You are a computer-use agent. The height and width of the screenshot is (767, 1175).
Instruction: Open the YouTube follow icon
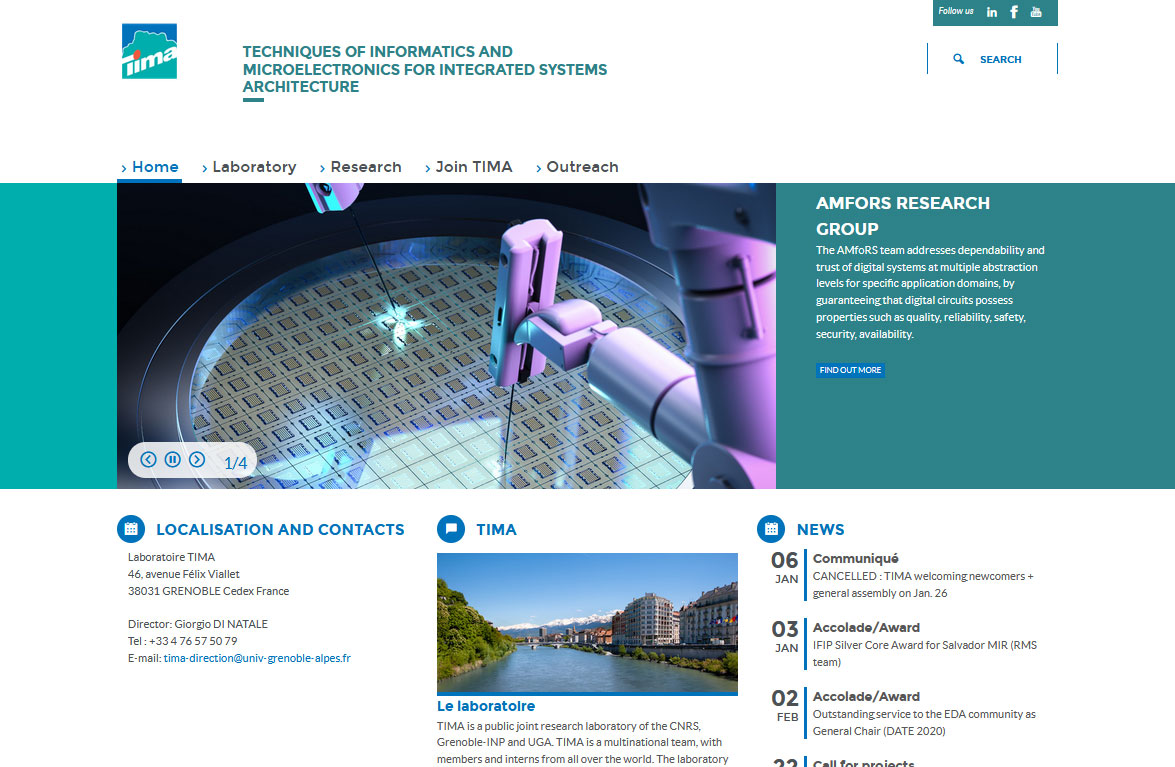coord(1036,12)
